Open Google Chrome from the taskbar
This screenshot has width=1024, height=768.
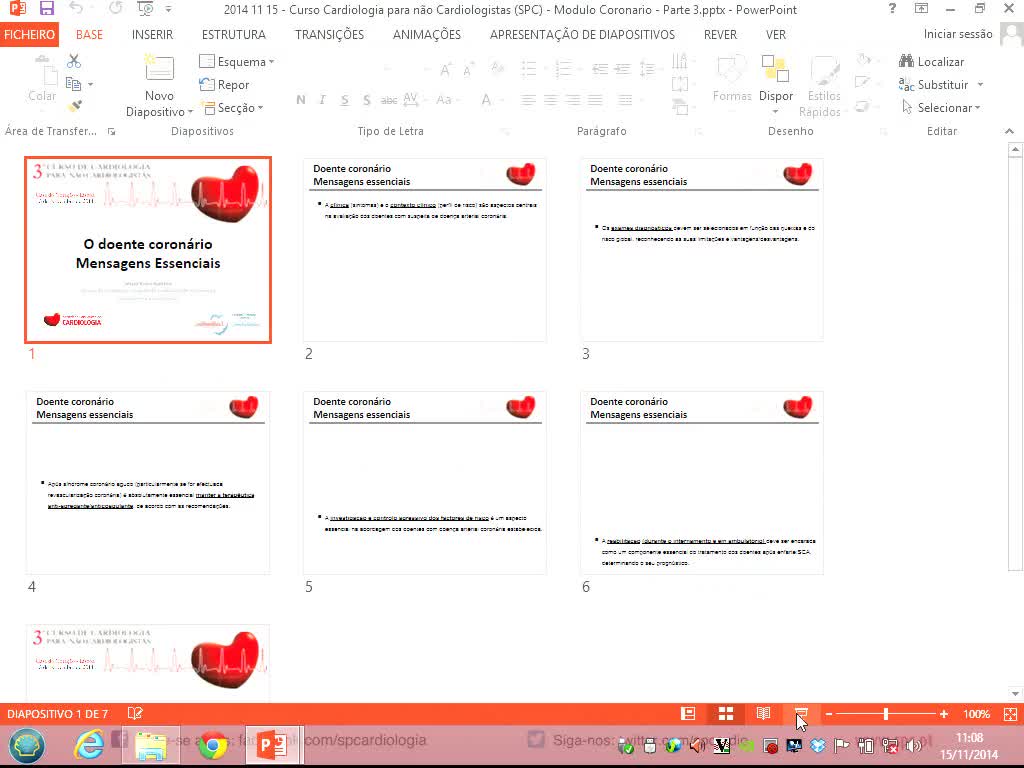pos(212,745)
